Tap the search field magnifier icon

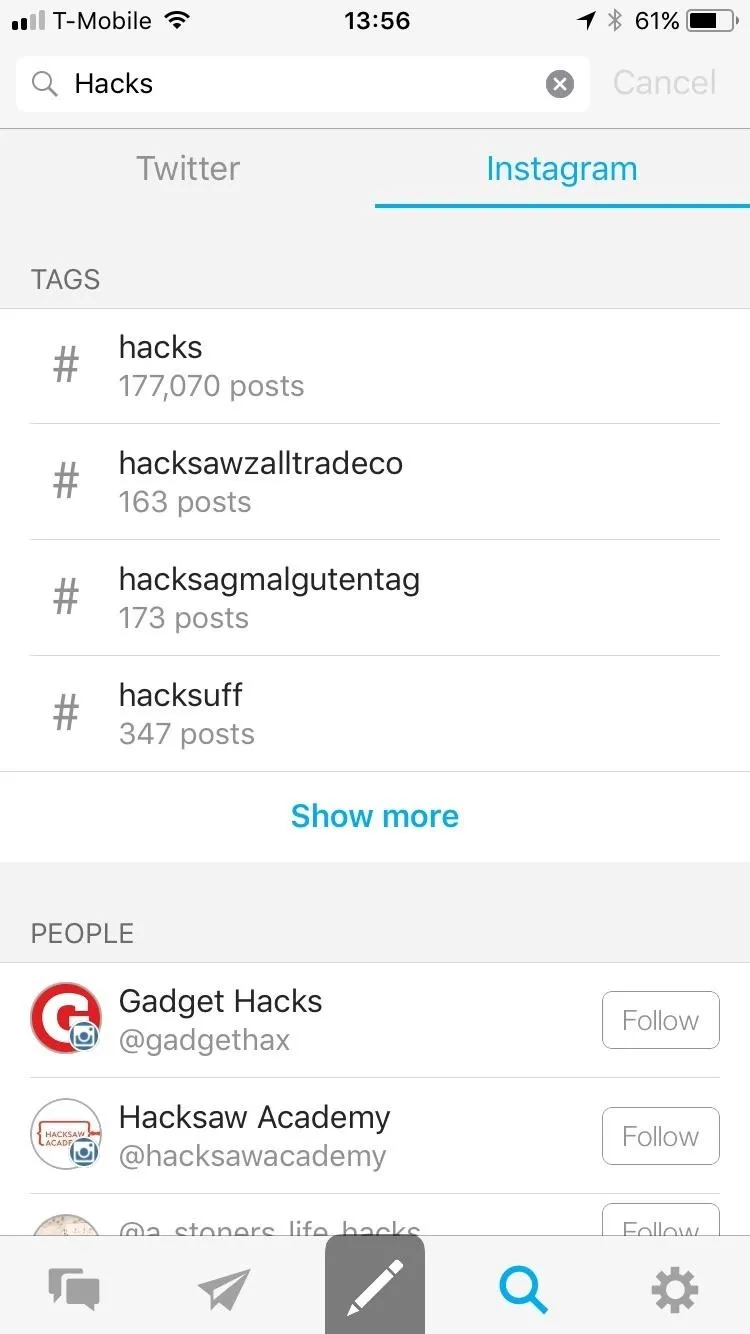coord(45,84)
